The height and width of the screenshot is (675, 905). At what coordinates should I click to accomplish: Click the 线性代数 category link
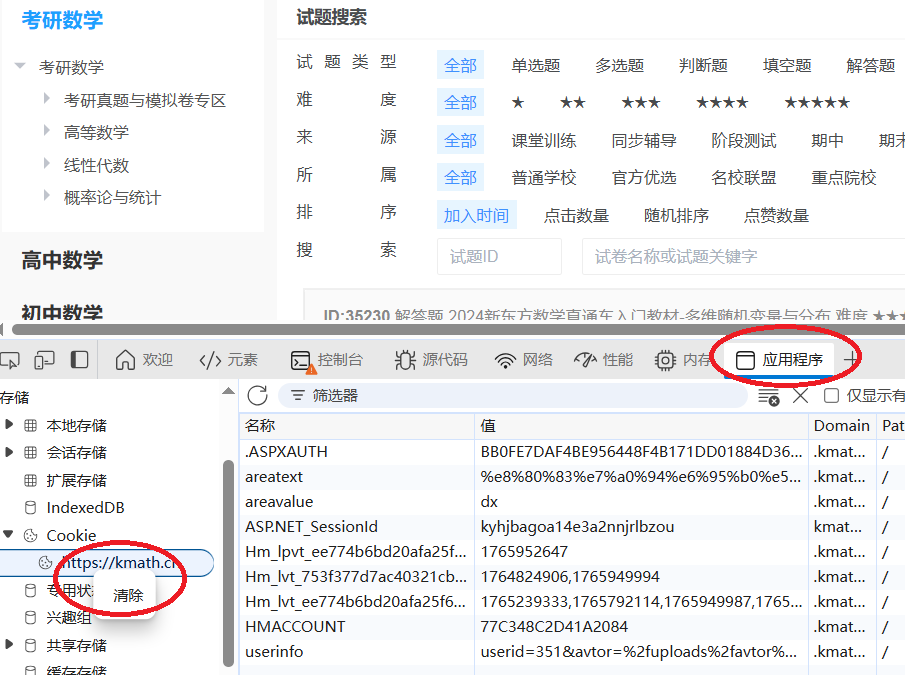click(x=97, y=165)
